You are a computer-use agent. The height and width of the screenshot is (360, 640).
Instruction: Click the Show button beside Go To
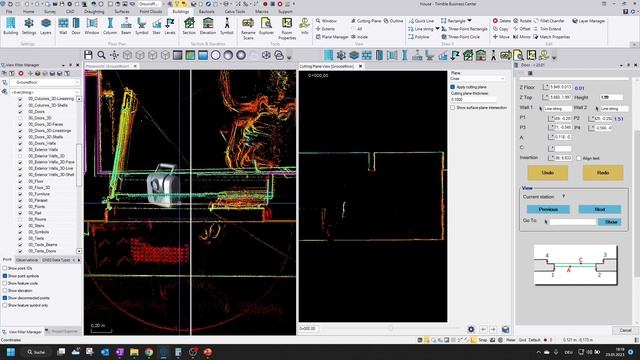click(611, 222)
